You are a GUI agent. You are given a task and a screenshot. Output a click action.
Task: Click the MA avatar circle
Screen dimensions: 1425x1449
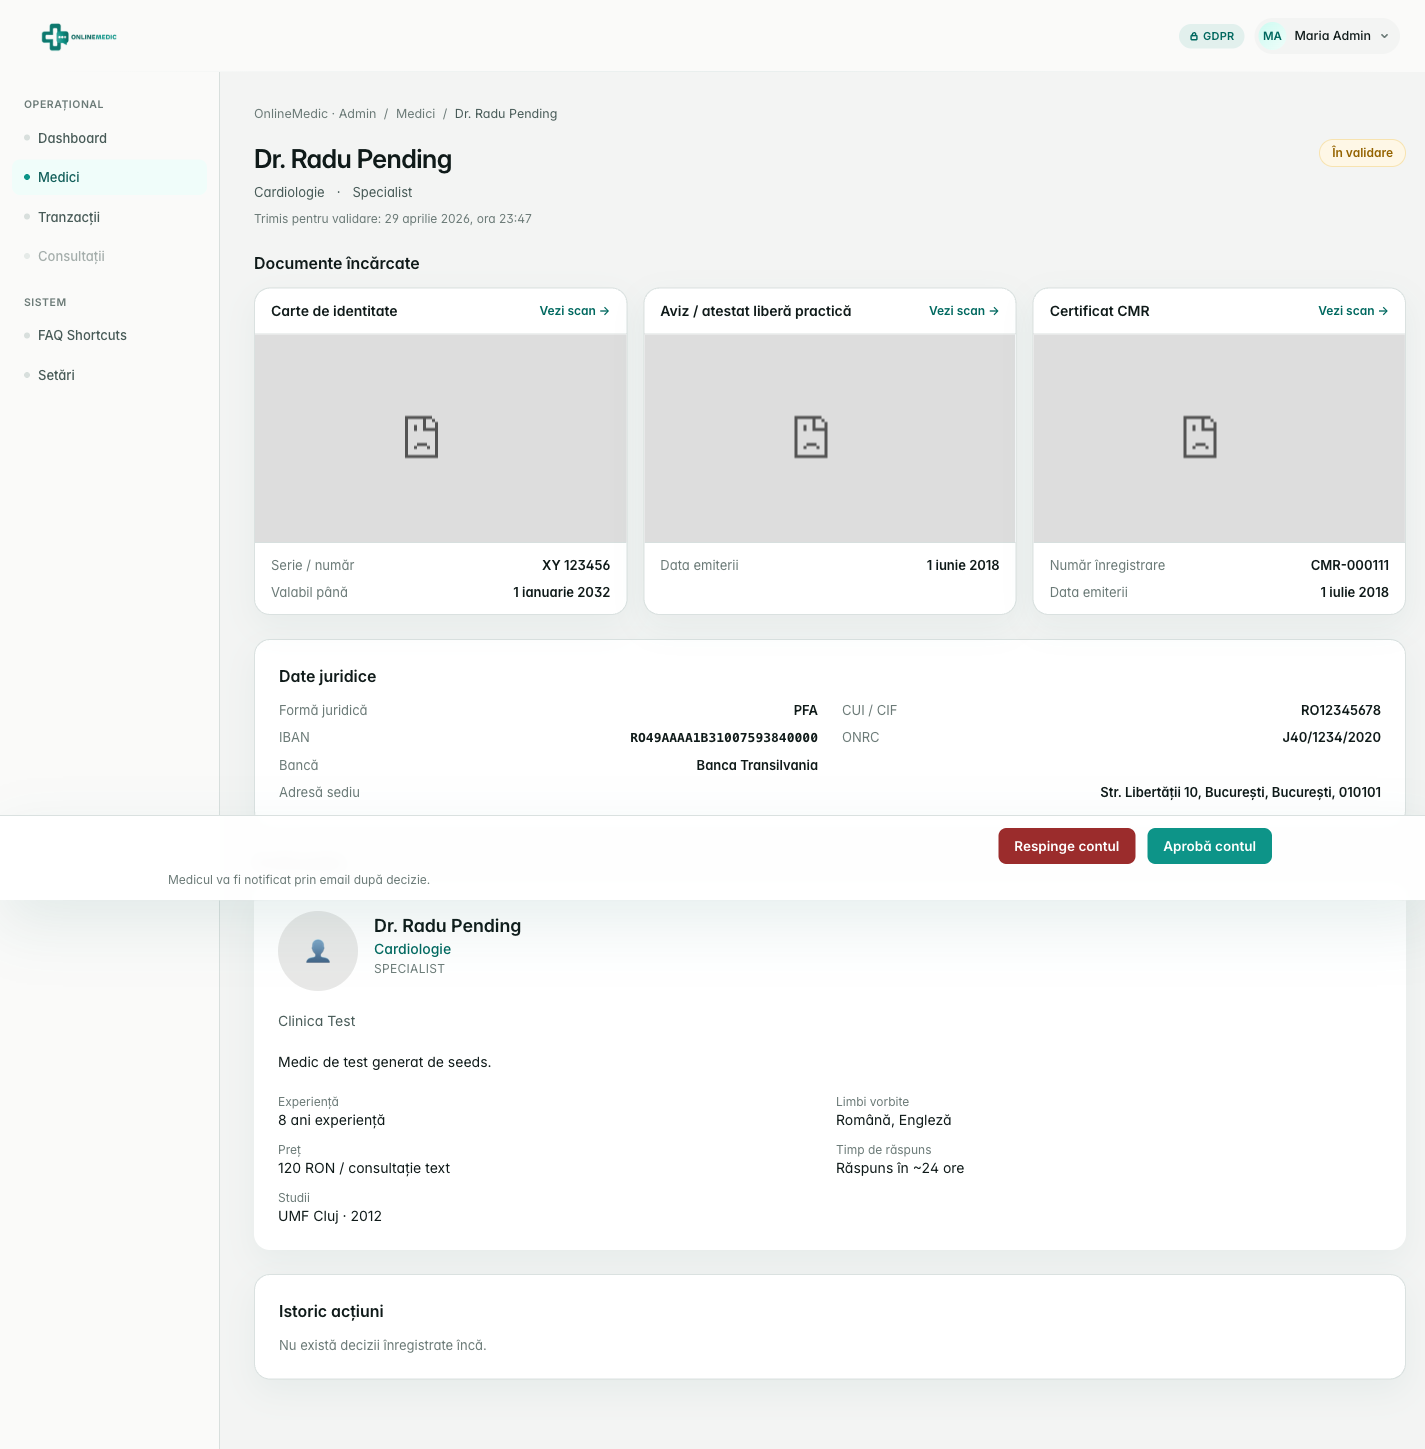pyautogui.click(x=1272, y=36)
